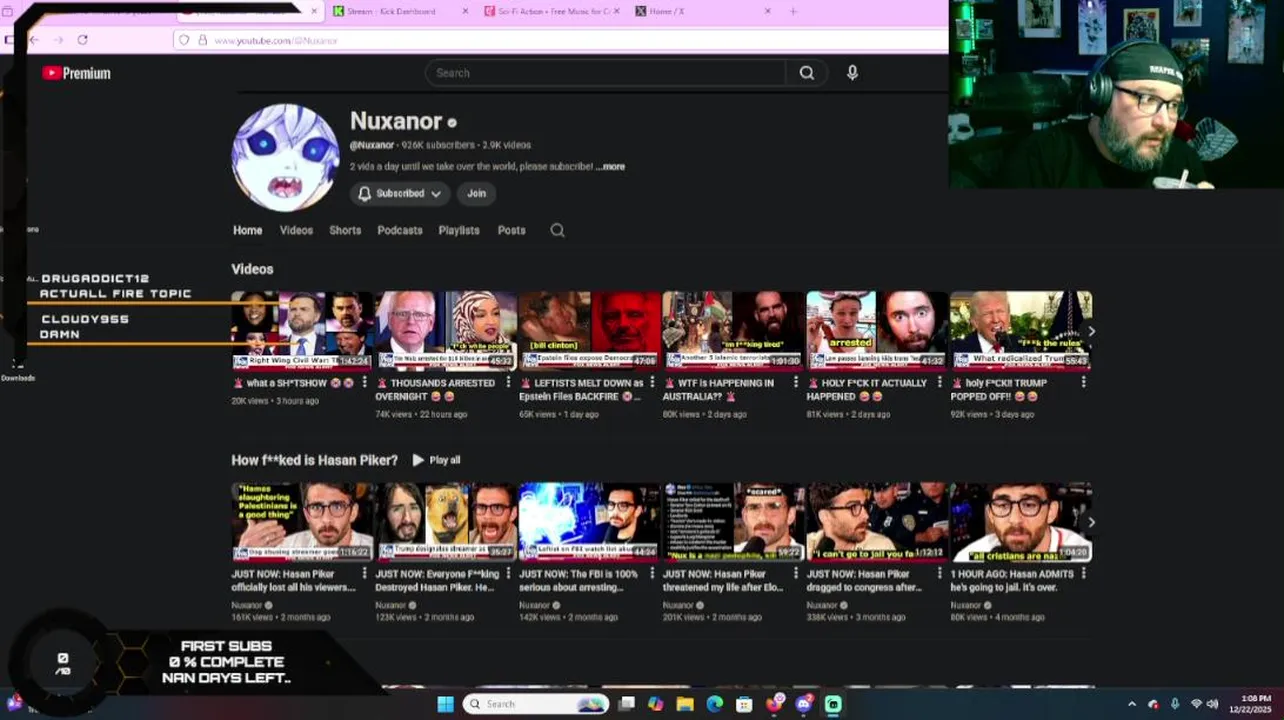
Task: Close the Kick Dashboard tab
Action: tap(465, 11)
